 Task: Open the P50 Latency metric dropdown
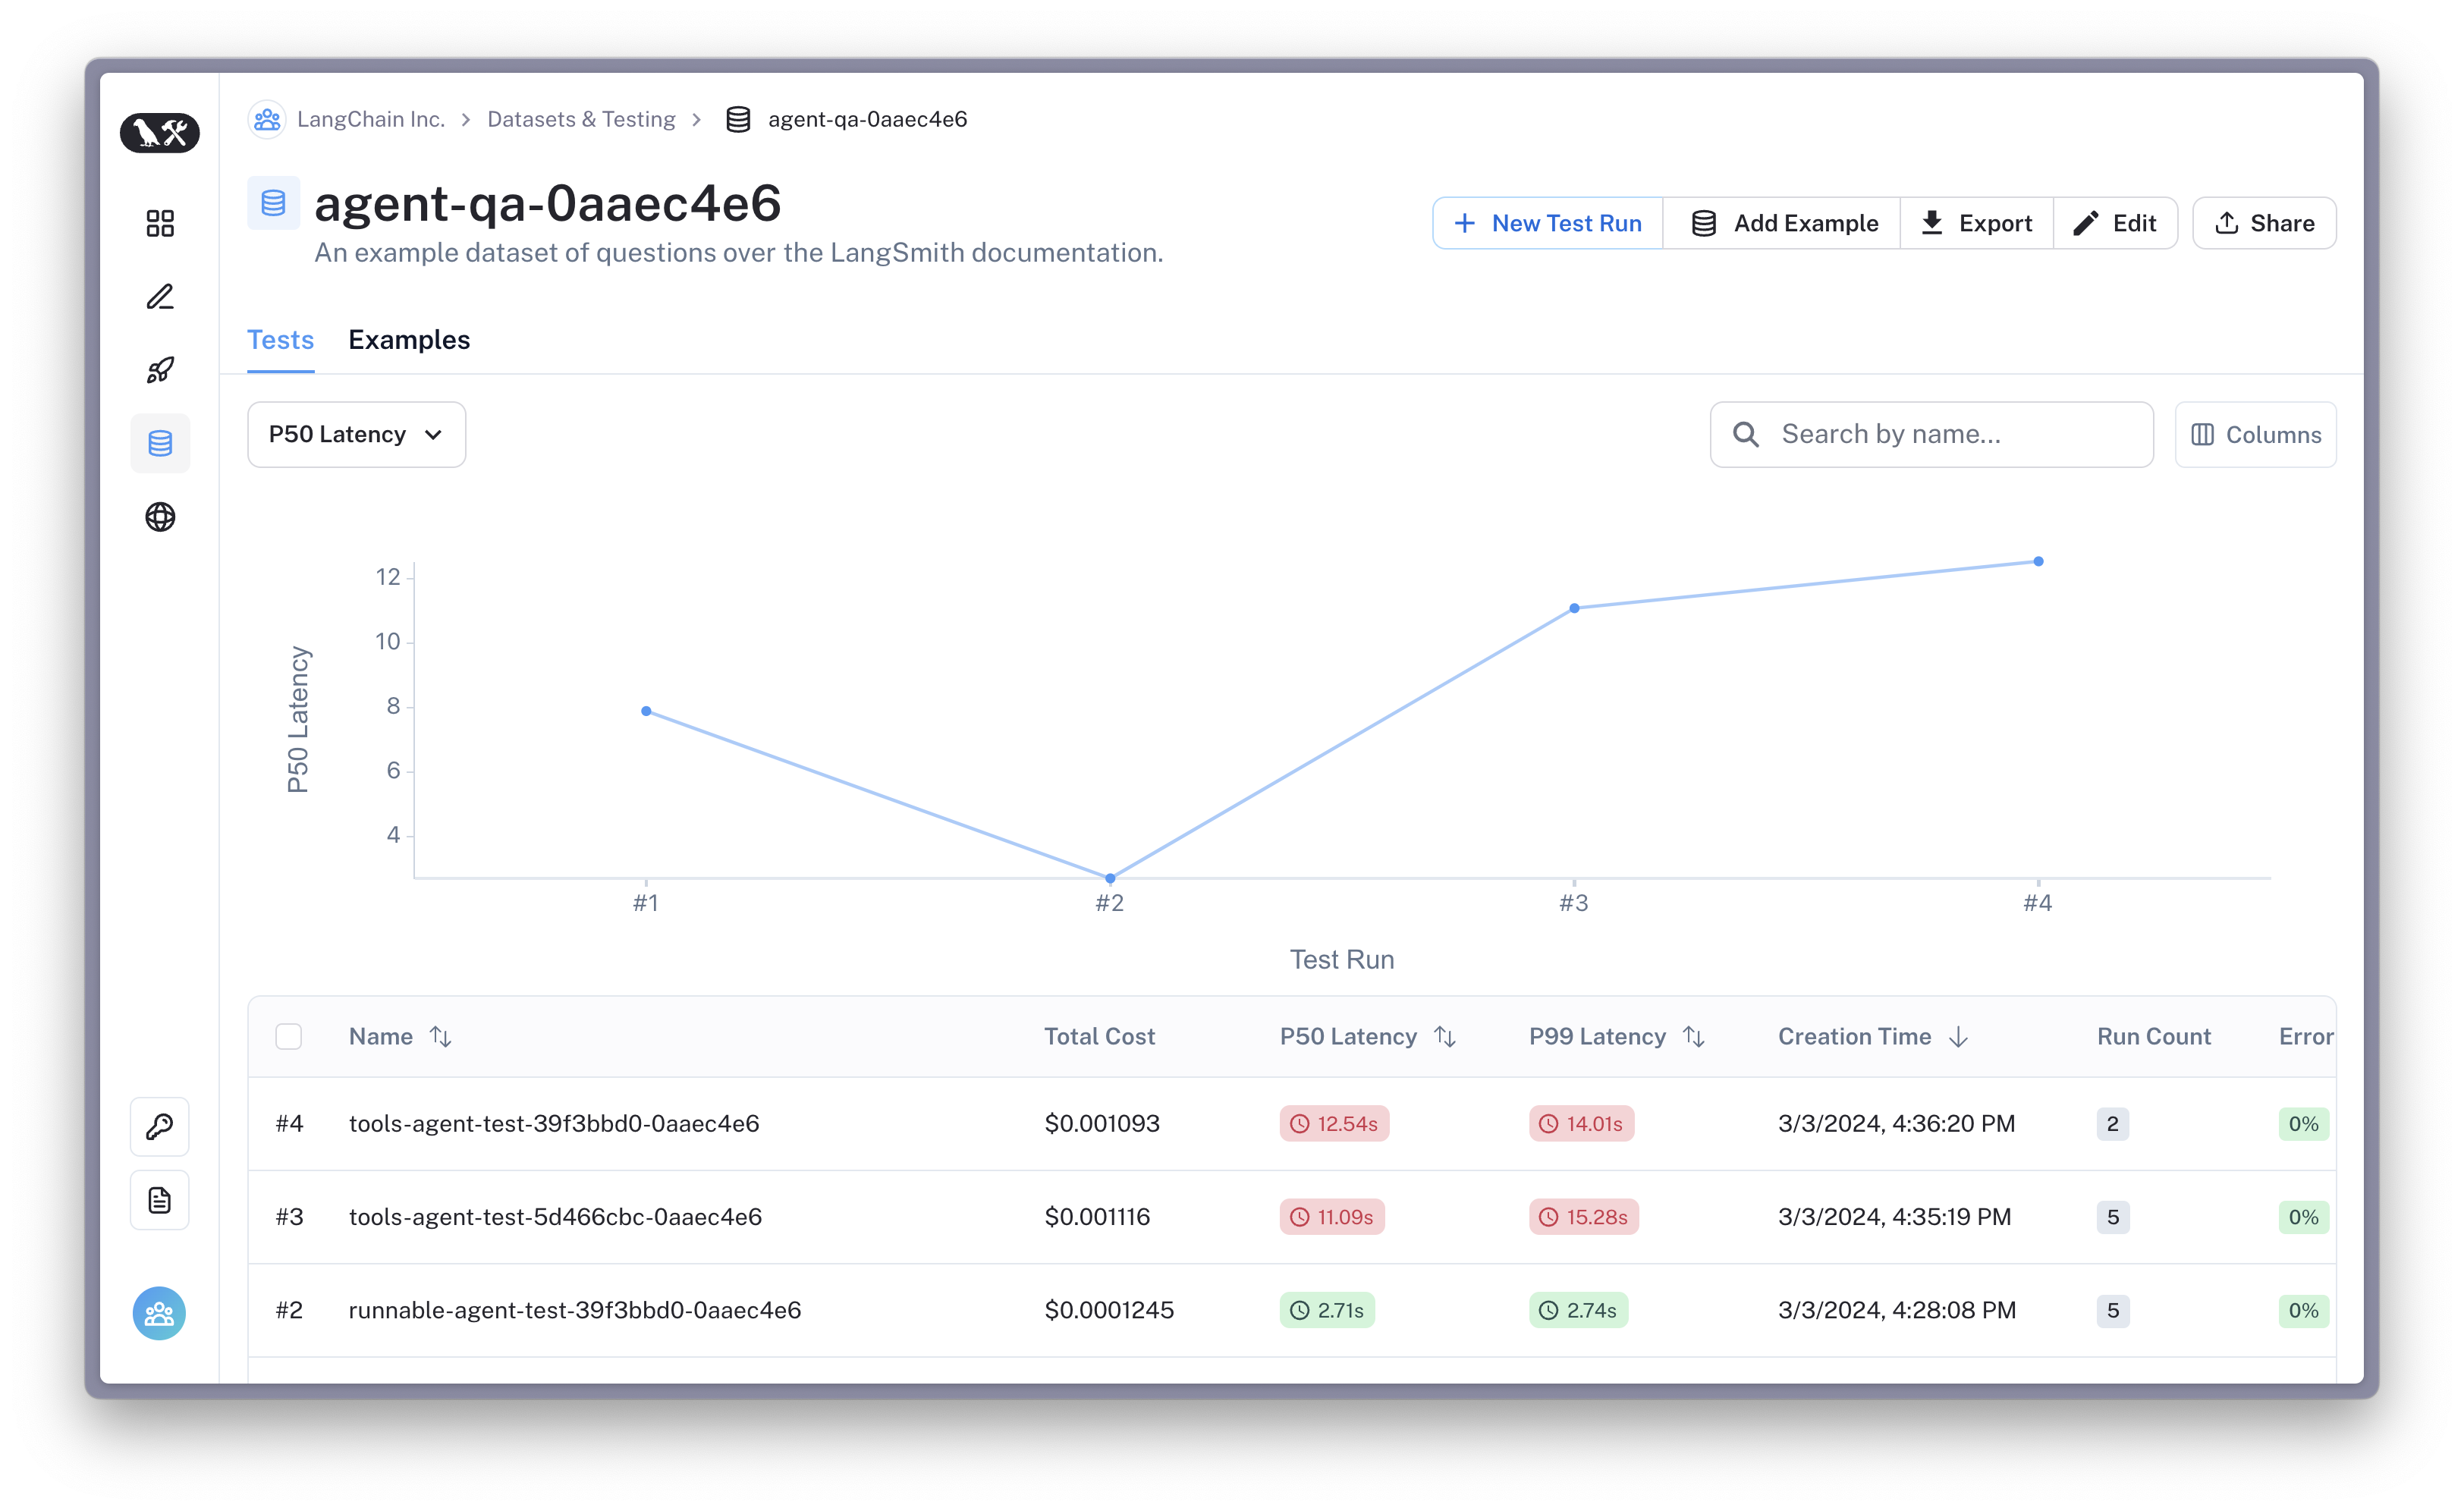tap(357, 434)
